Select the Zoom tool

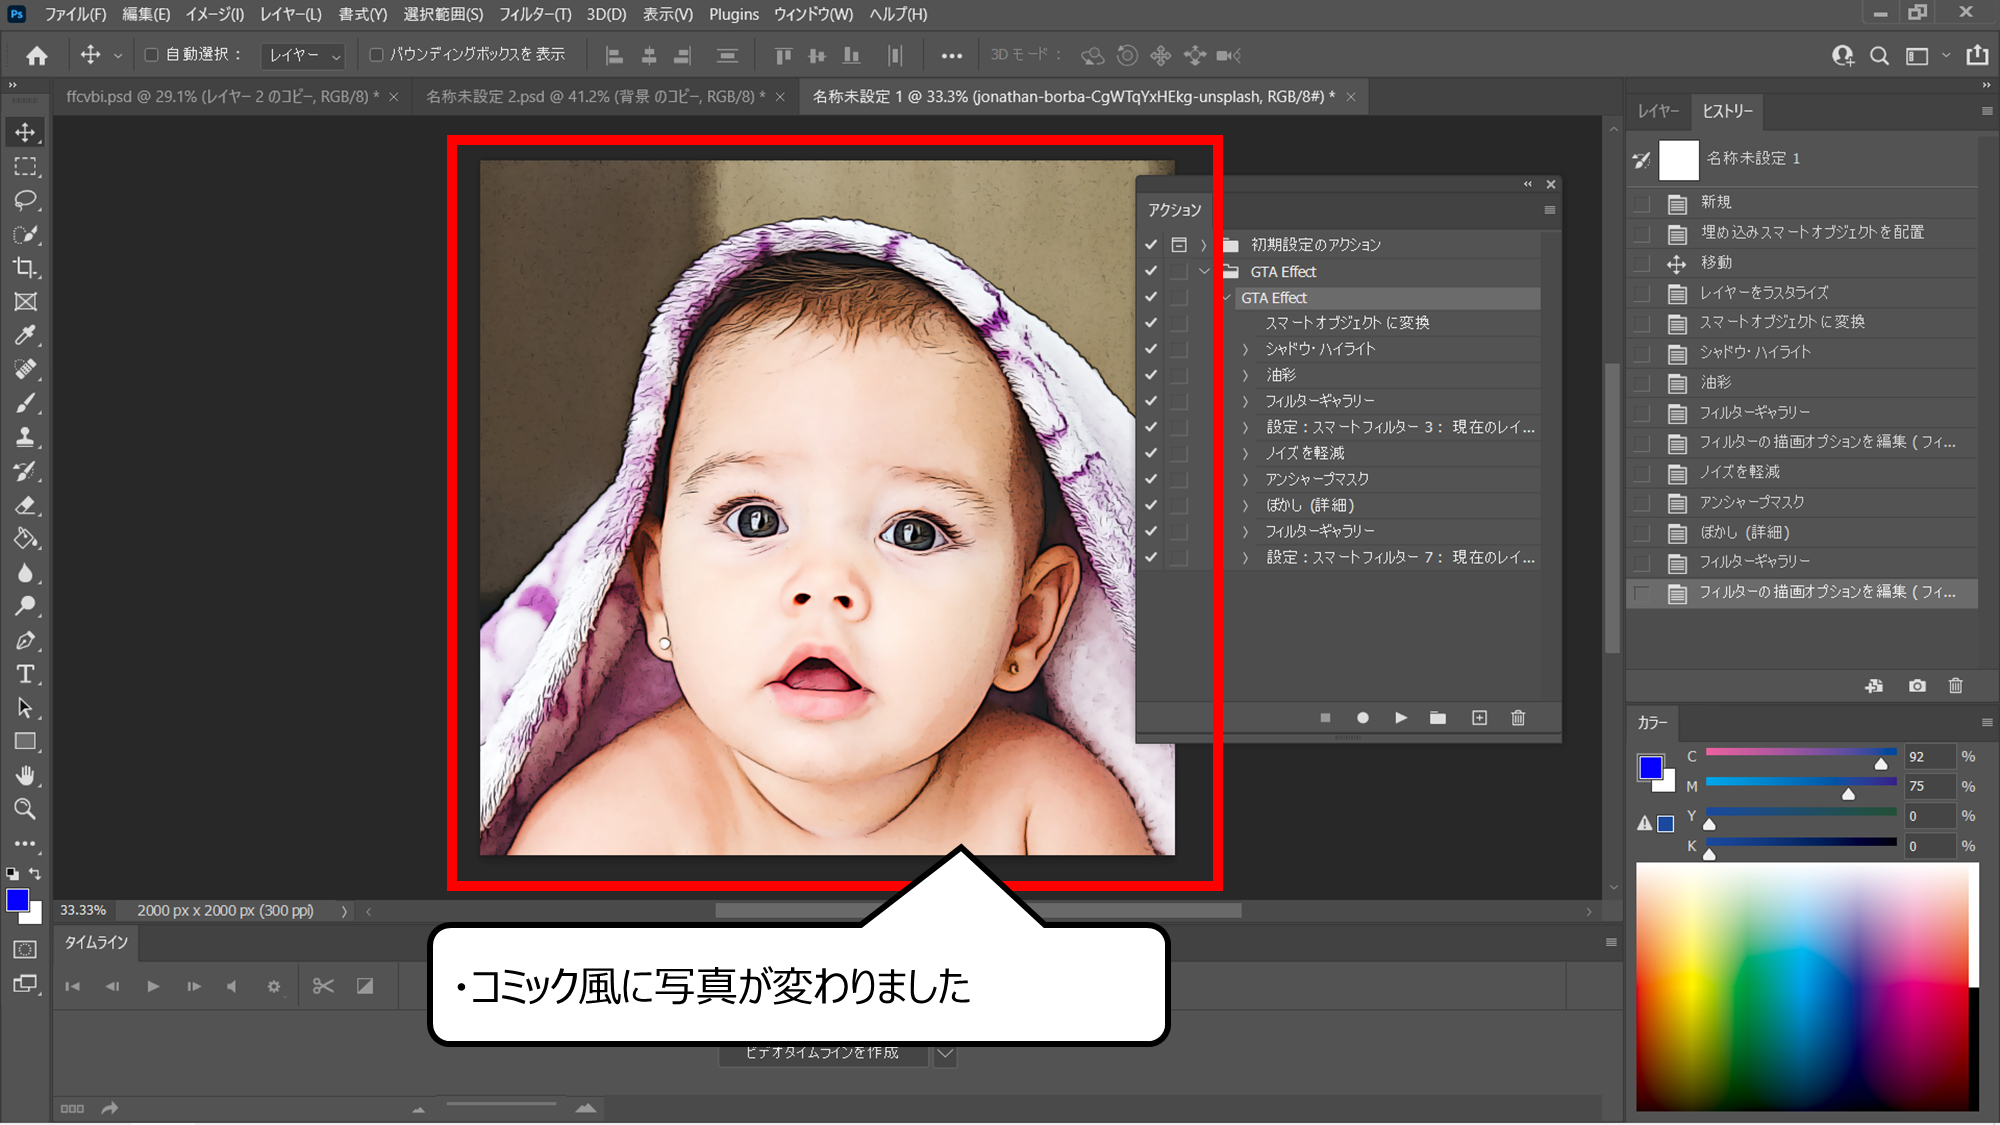[25, 809]
